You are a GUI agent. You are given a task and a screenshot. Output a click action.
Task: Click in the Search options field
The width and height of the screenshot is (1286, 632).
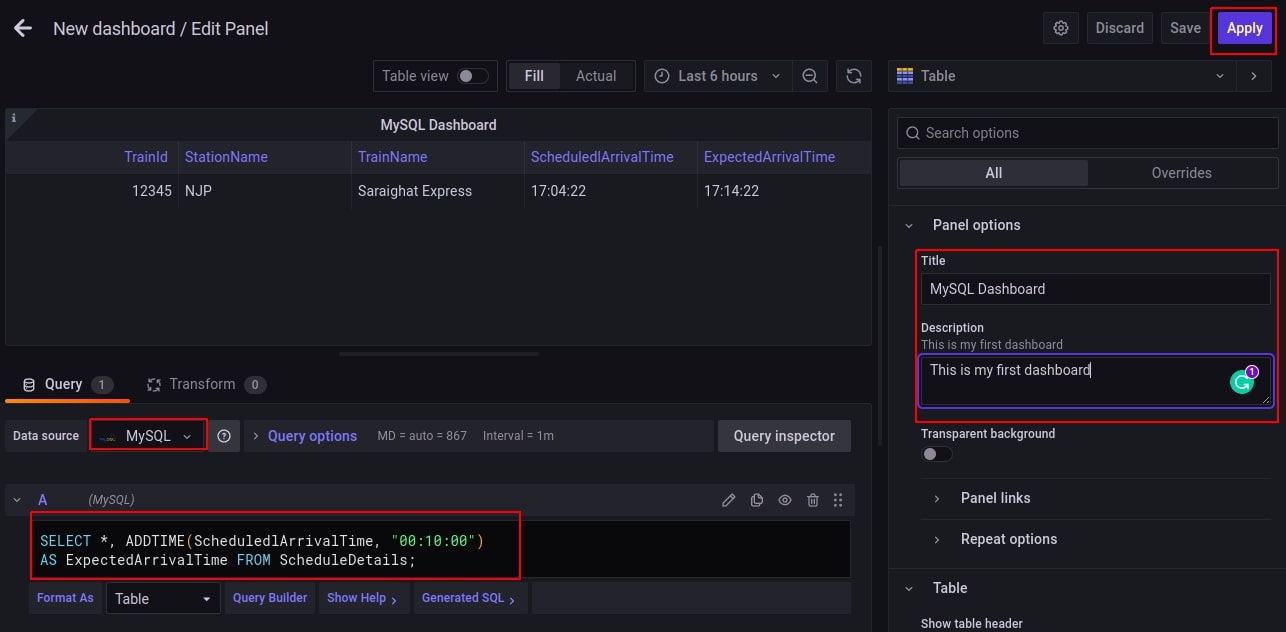pos(1088,133)
